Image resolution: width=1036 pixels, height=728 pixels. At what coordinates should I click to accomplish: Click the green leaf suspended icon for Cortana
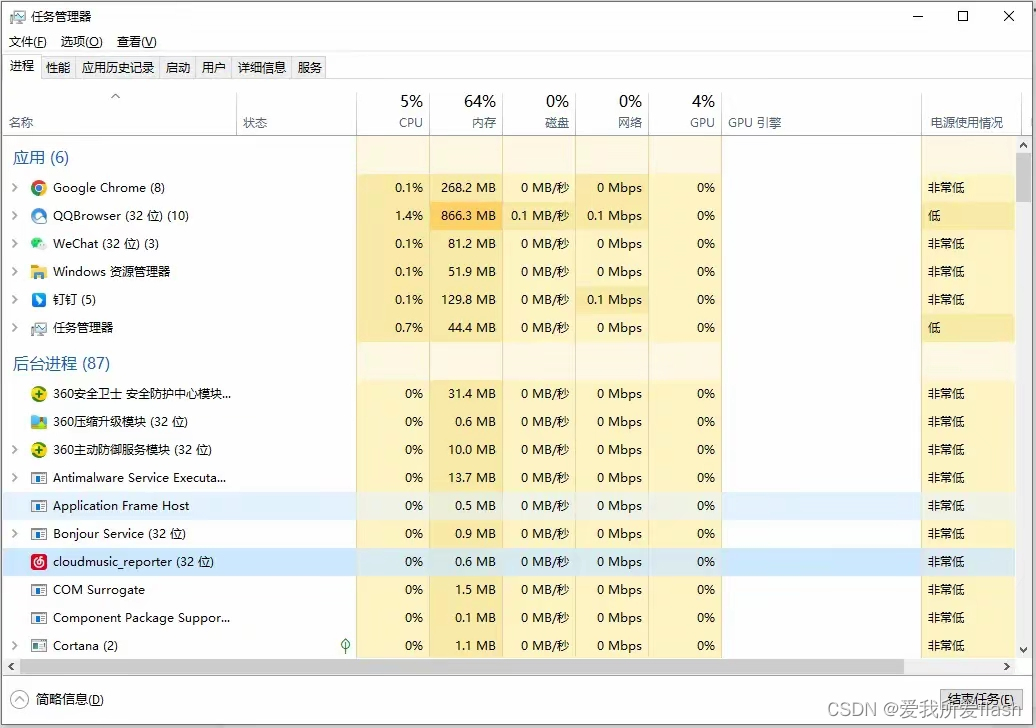345,645
